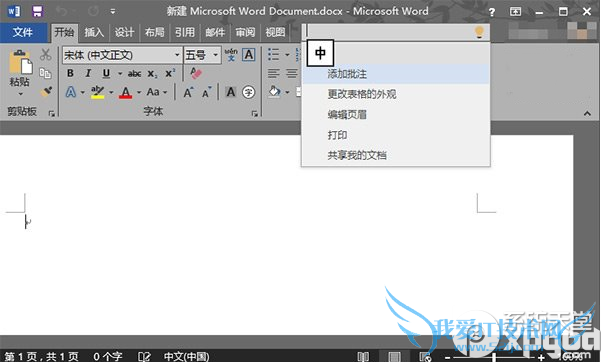Switch to the 布局 tab

[154, 33]
